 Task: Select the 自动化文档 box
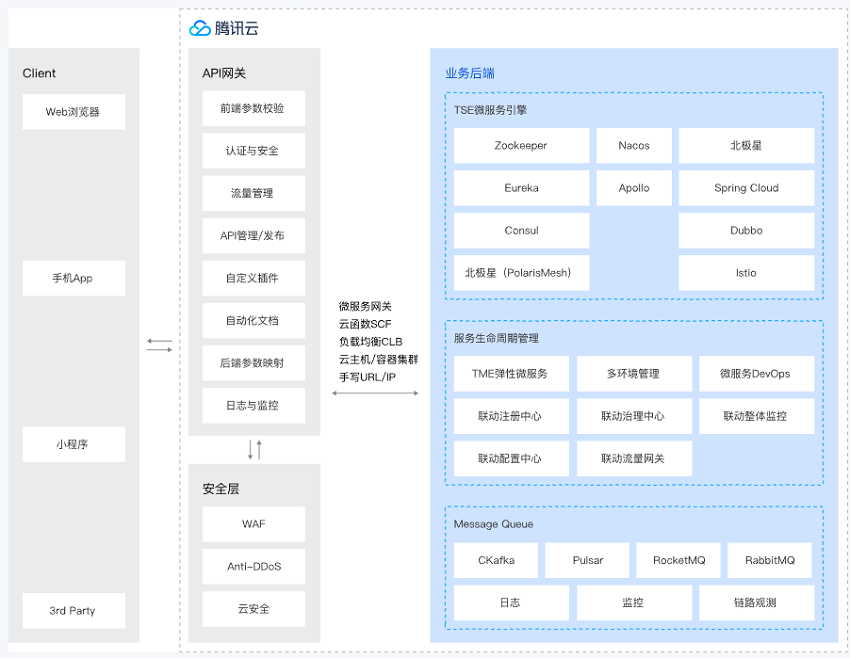[254, 321]
